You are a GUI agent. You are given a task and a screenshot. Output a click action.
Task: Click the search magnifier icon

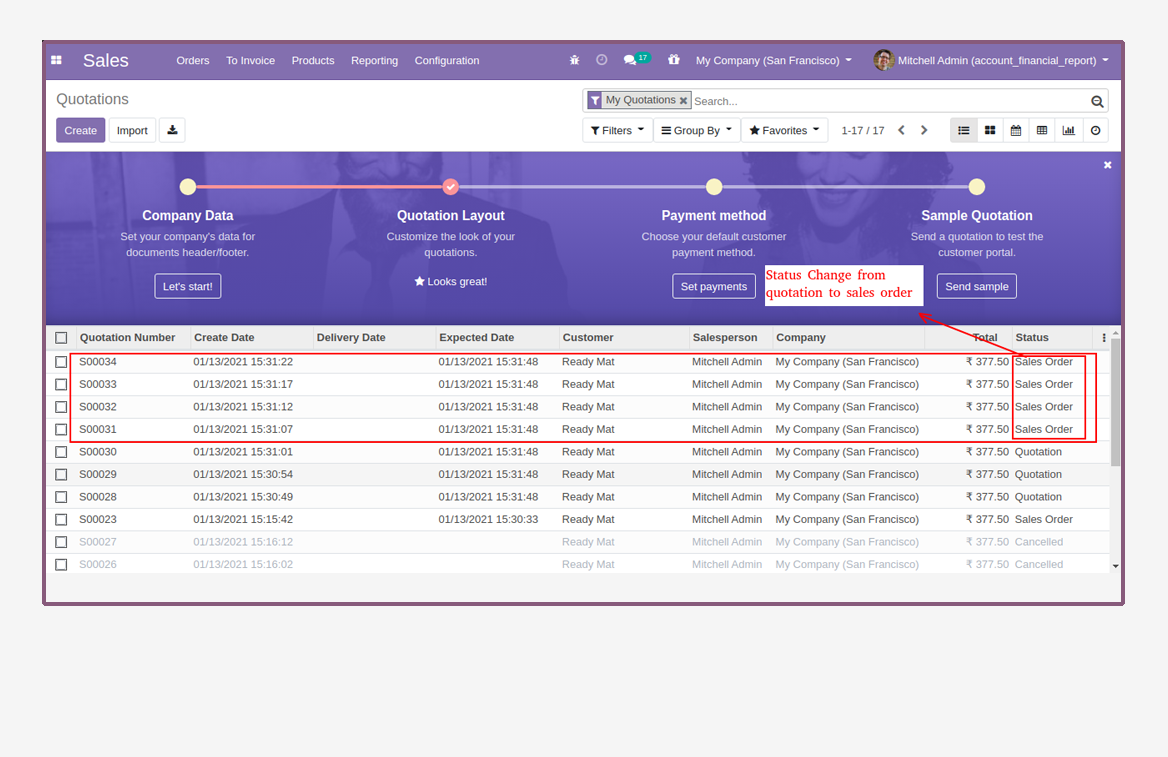click(x=1096, y=101)
